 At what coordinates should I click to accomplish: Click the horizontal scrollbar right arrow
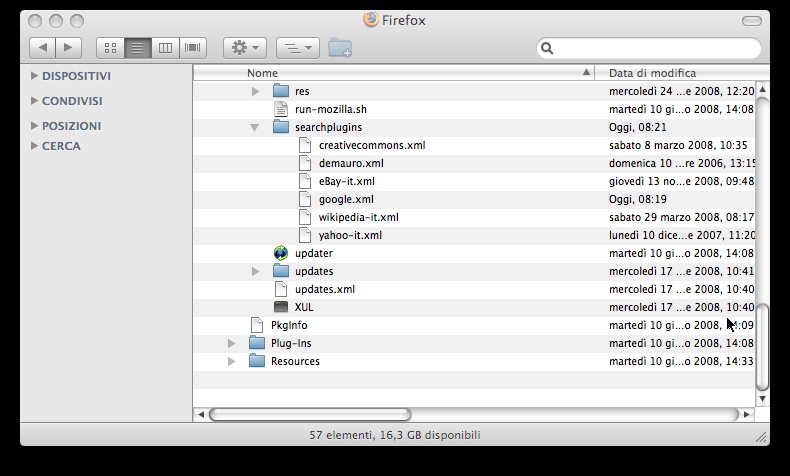(747, 415)
